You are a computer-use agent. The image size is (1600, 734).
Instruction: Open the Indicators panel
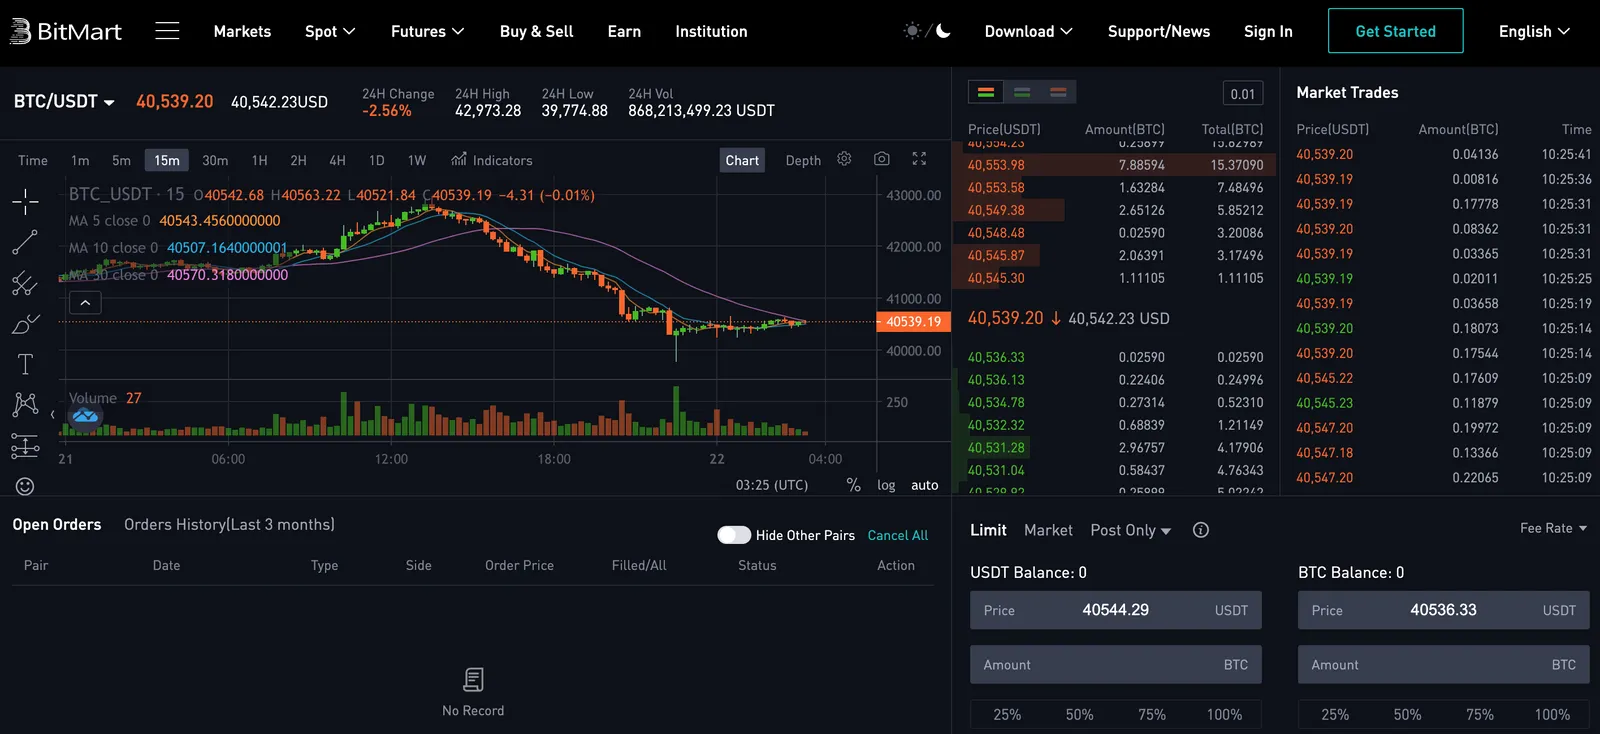pyautogui.click(x=492, y=160)
